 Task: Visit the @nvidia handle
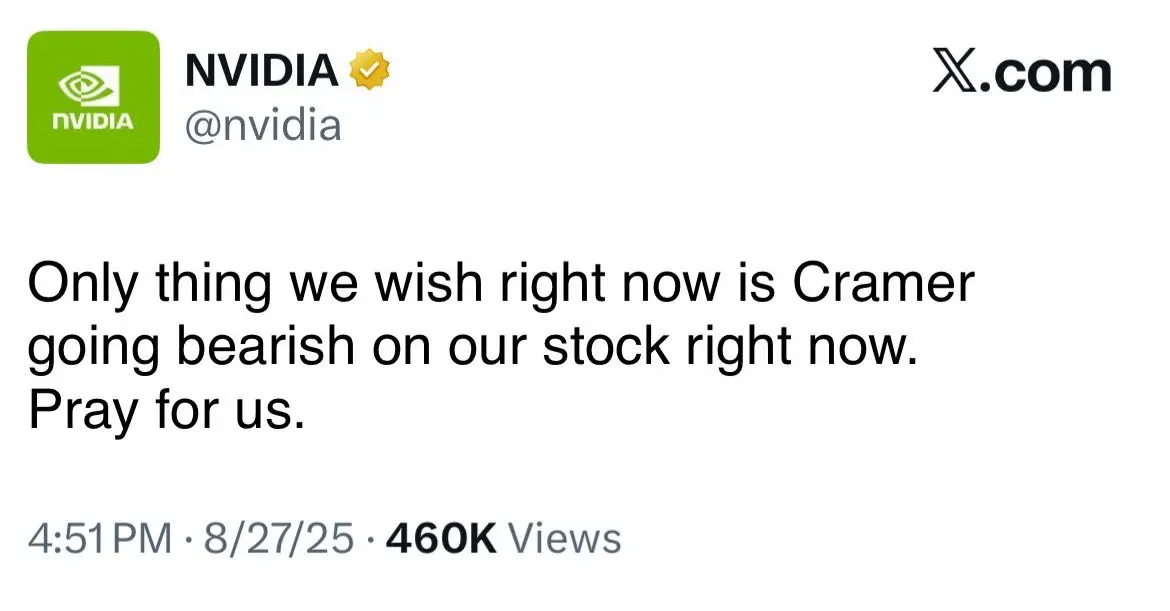(x=263, y=125)
